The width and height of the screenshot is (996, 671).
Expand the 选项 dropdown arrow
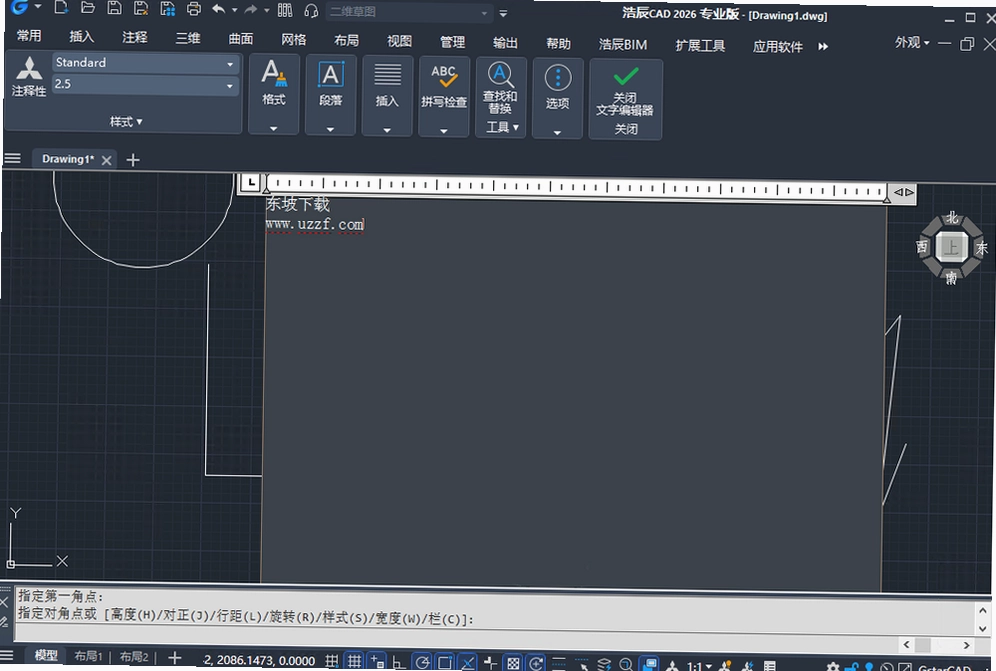(557, 132)
